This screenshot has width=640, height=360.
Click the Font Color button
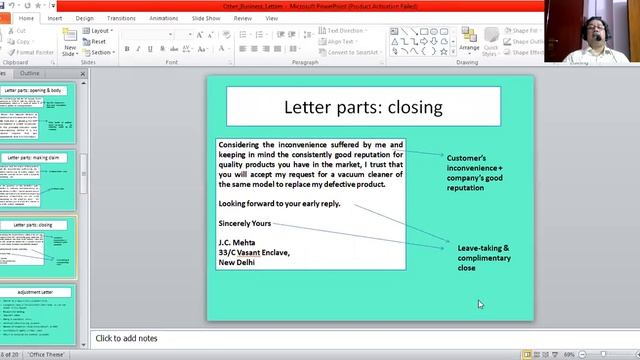click(x=222, y=49)
